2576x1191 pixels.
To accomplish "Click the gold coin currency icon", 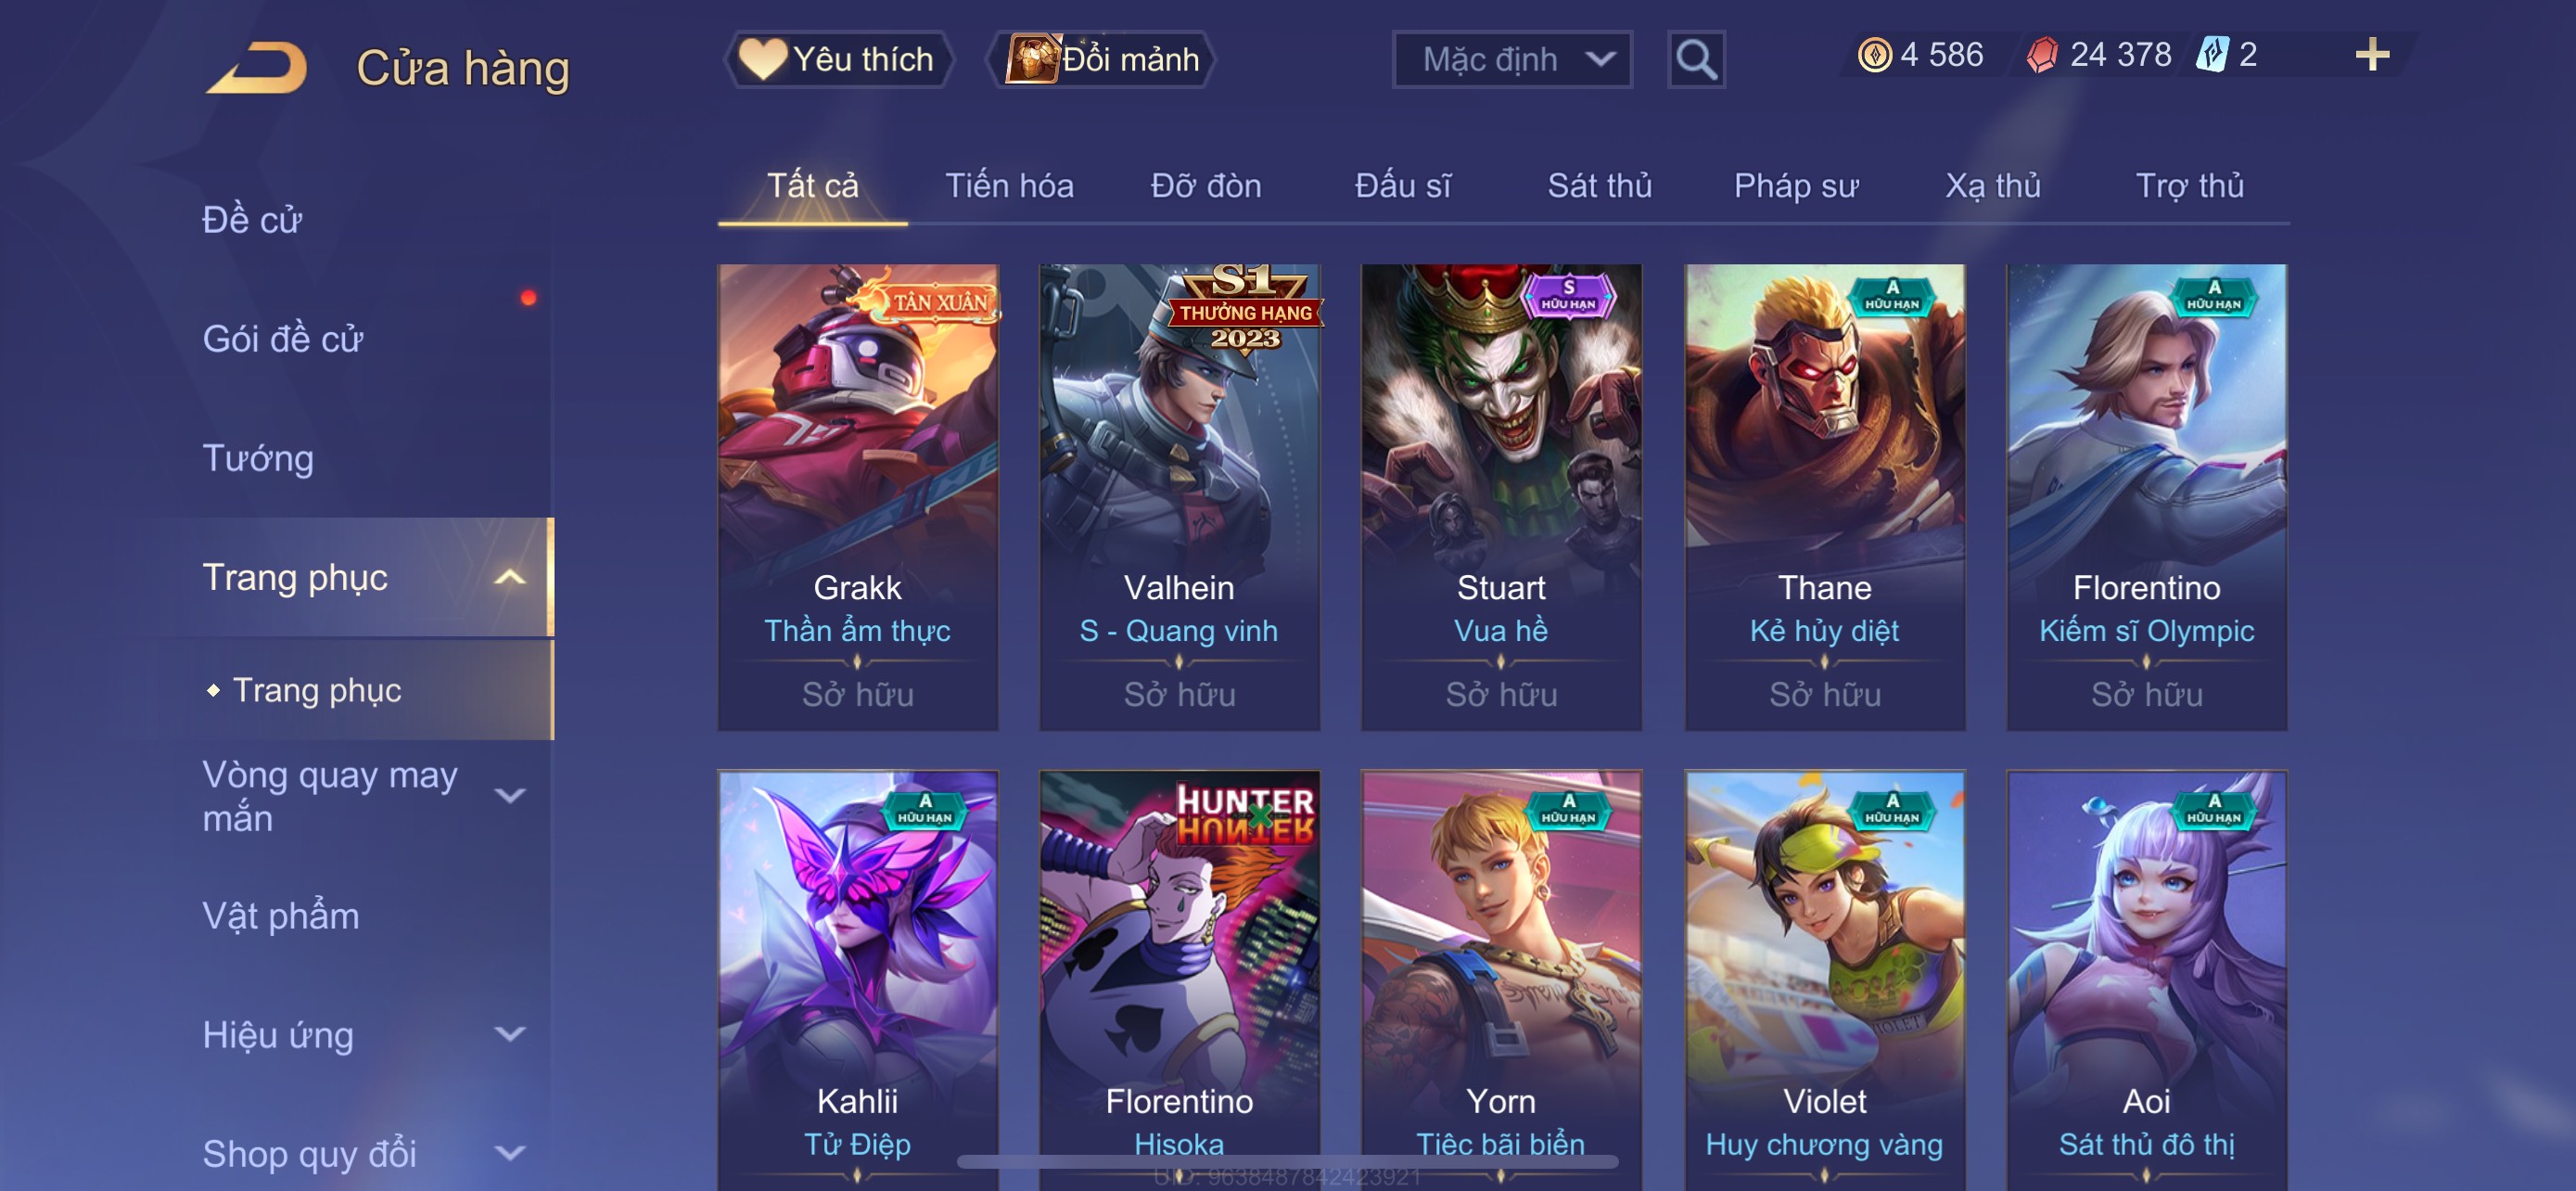I will (x=1874, y=54).
